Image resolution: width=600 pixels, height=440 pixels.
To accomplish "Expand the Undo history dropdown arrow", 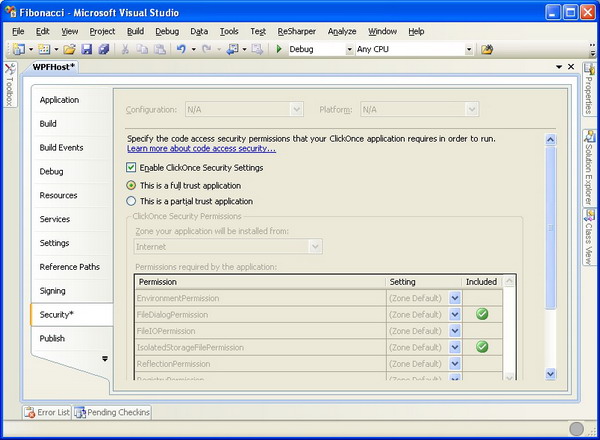I will [193, 49].
